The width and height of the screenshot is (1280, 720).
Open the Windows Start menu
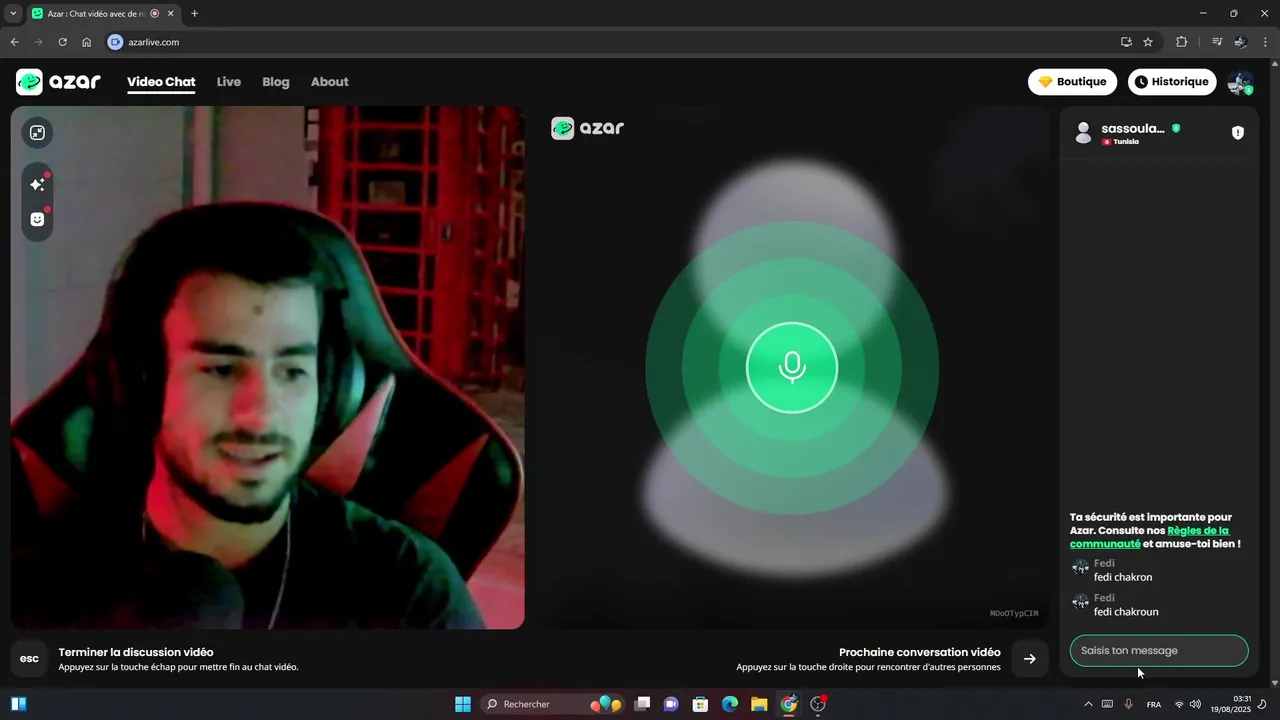(463, 704)
